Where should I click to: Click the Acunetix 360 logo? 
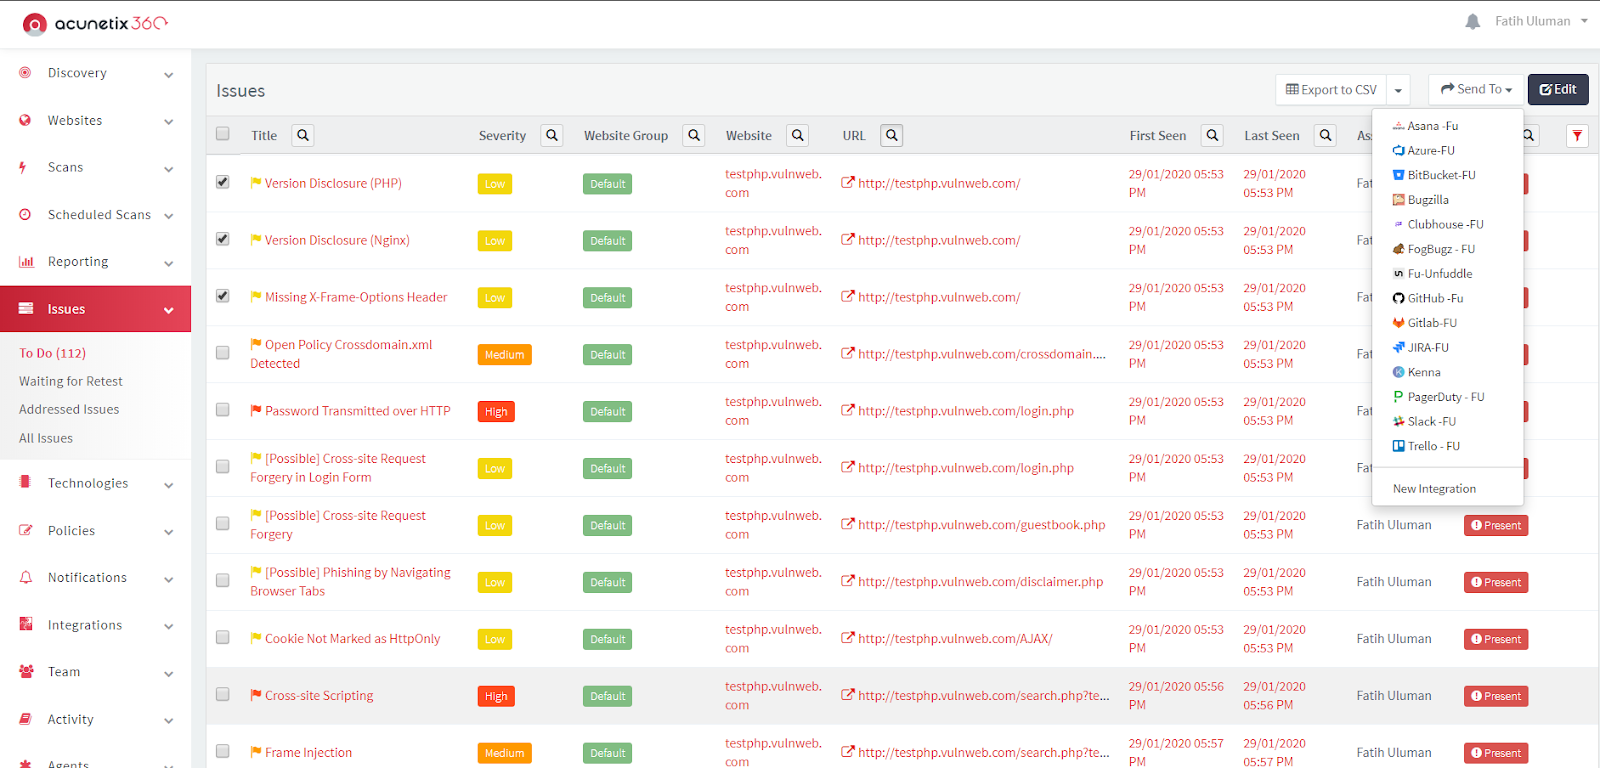(95, 23)
